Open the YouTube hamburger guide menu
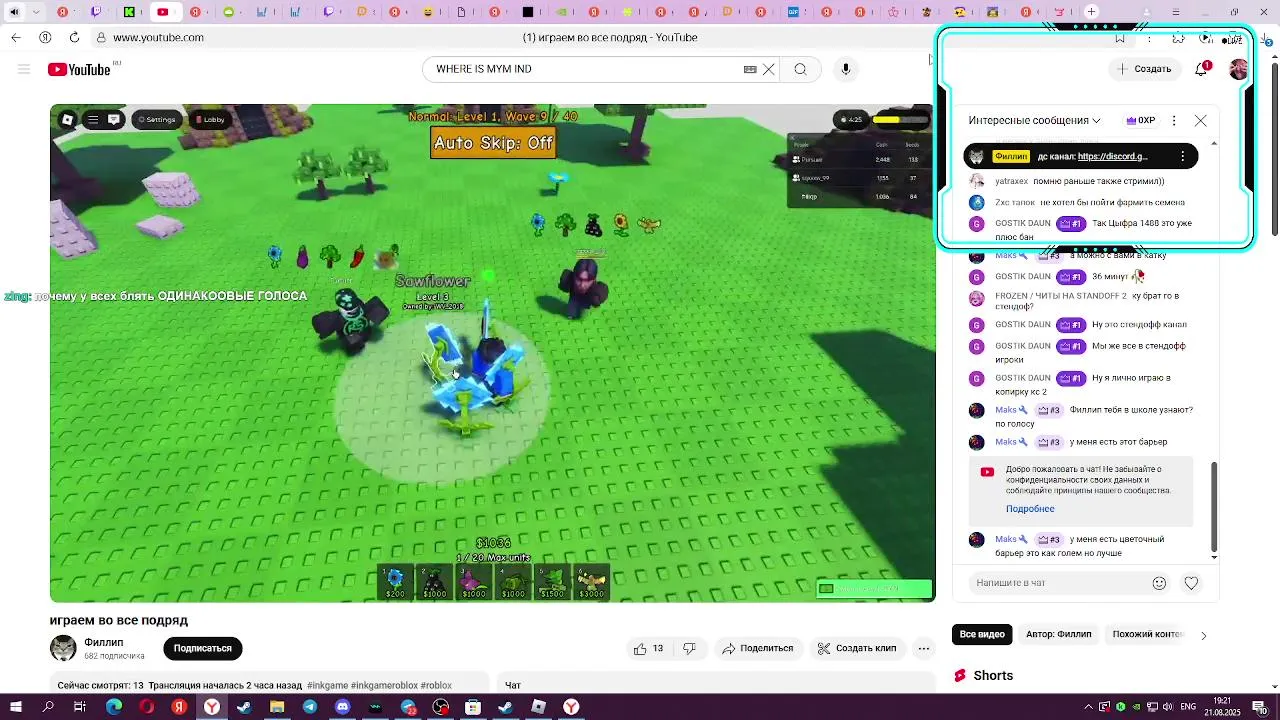 click(x=24, y=69)
